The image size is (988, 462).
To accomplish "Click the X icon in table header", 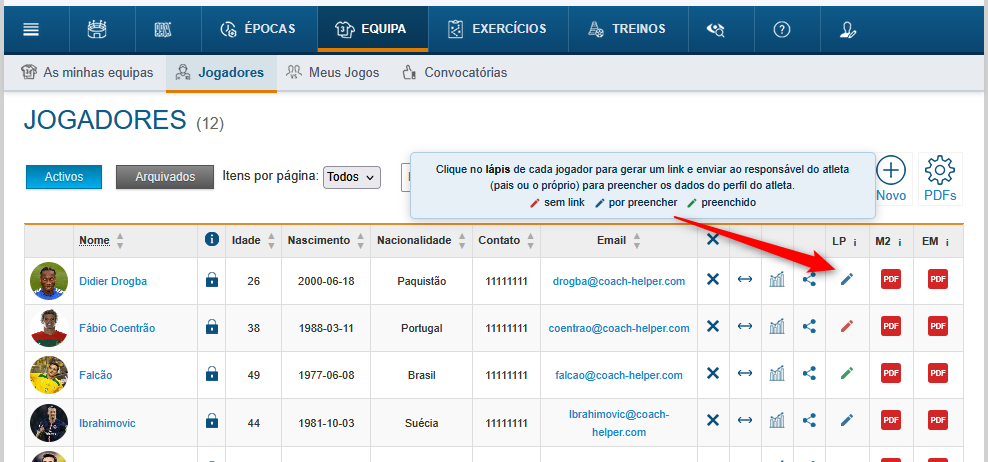I will pos(713,240).
